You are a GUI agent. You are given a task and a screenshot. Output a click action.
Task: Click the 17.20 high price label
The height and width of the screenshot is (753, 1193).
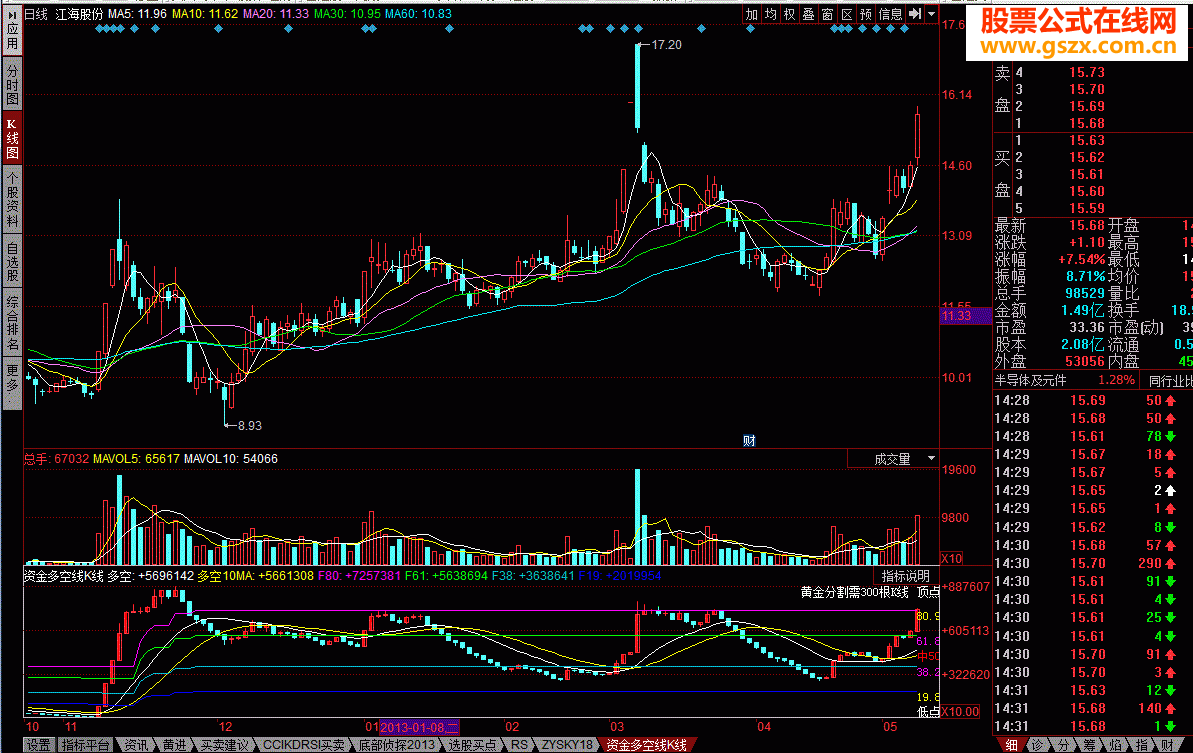[666, 45]
